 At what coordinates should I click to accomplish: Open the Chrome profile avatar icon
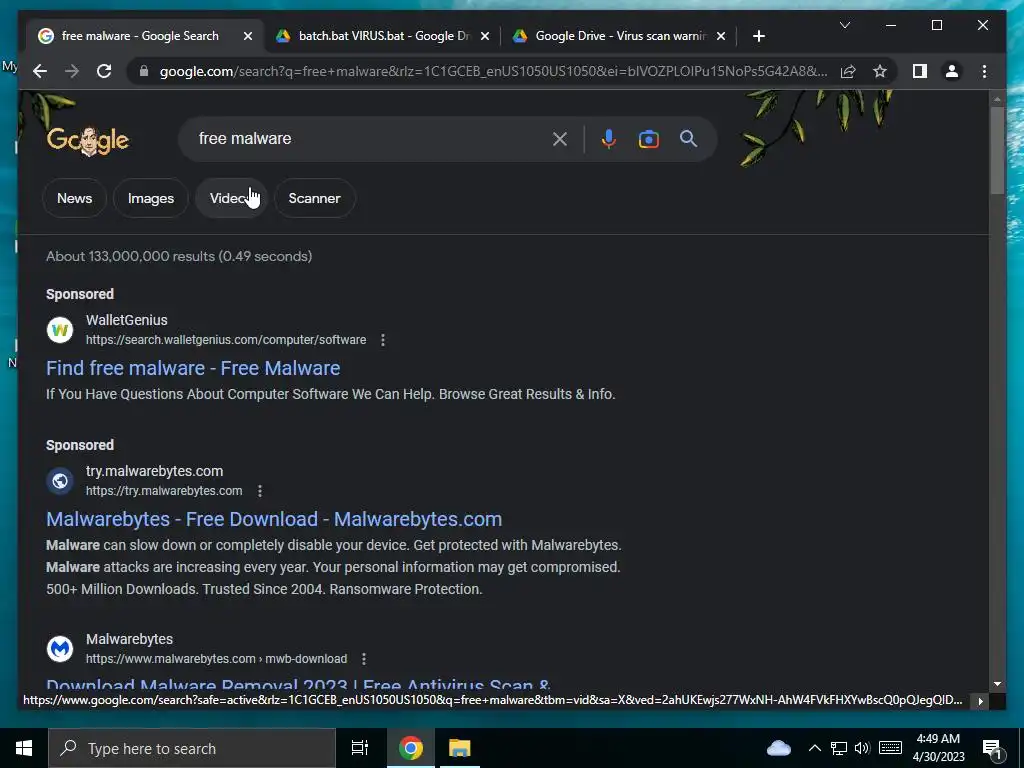952,71
